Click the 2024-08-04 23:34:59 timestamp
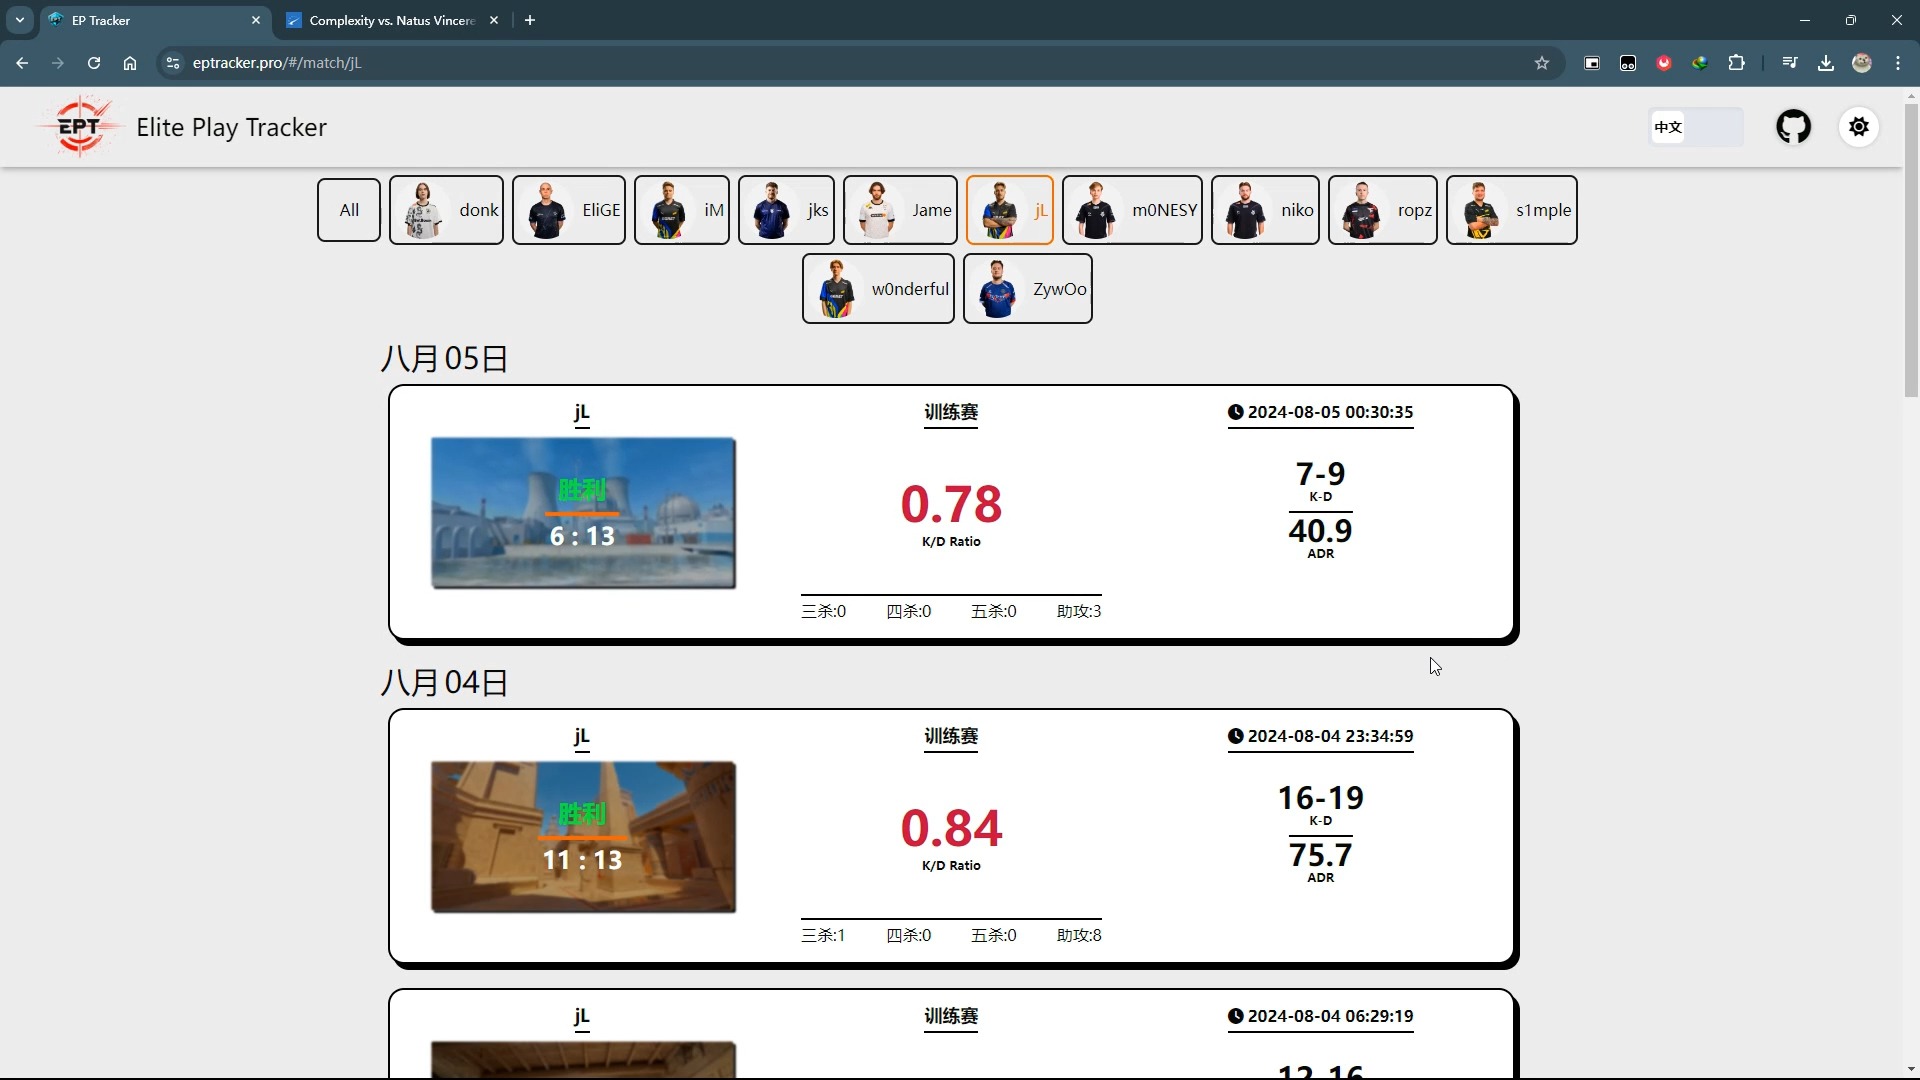Image resolution: width=1920 pixels, height=1080 pixels. coord(1320,736)
